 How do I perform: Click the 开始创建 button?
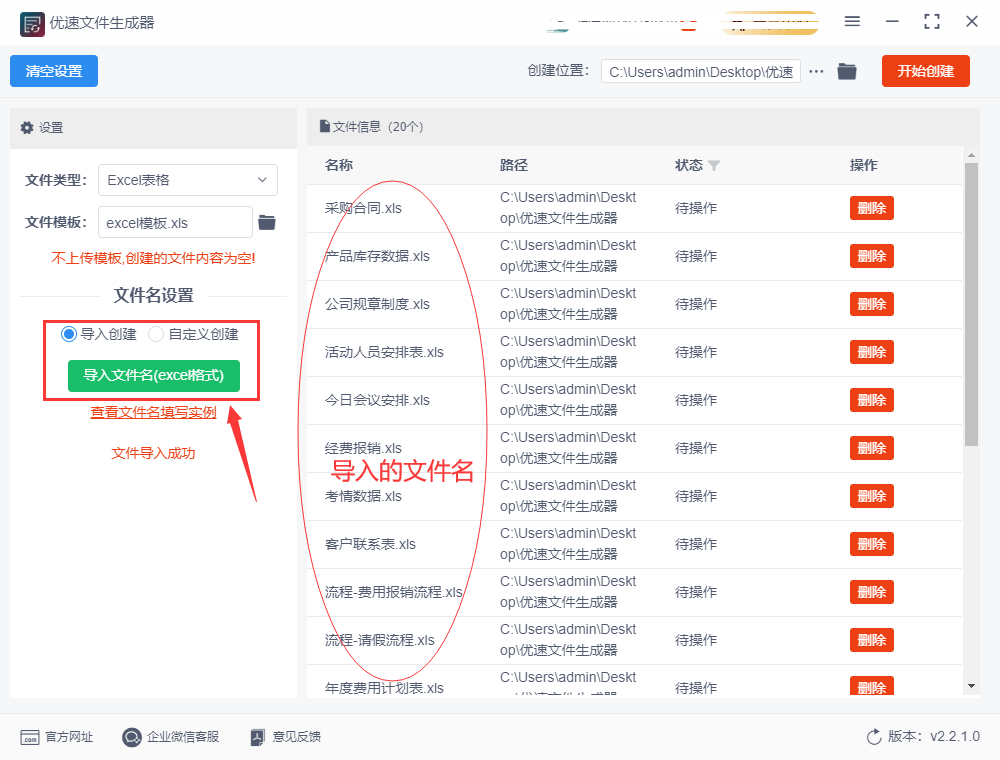(x=925, y=71)
